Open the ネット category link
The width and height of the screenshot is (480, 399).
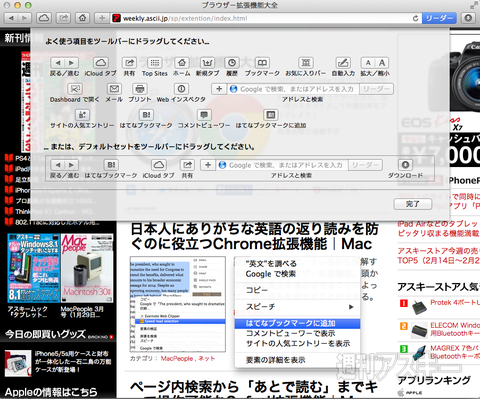207,358
